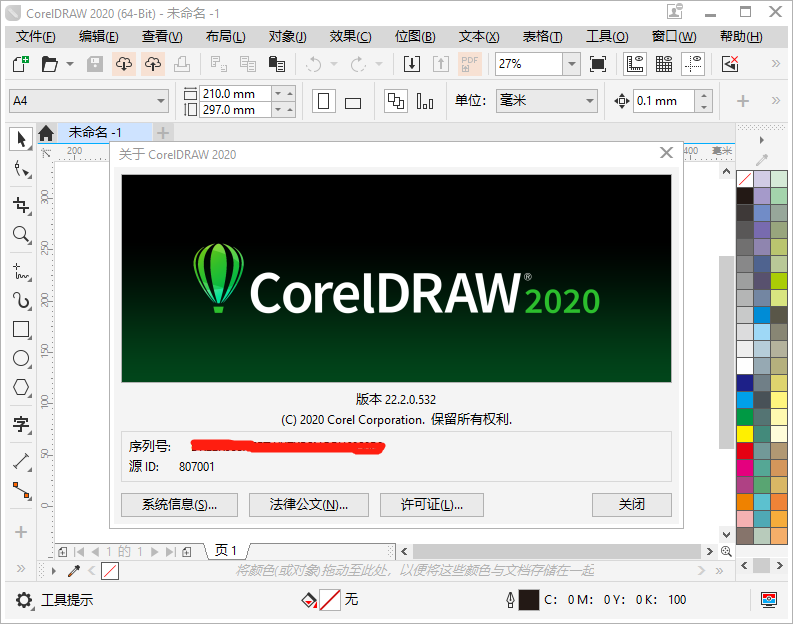Pick the red color swatch
The height and width of the screenshot is (624, 793).
(744, 451)
